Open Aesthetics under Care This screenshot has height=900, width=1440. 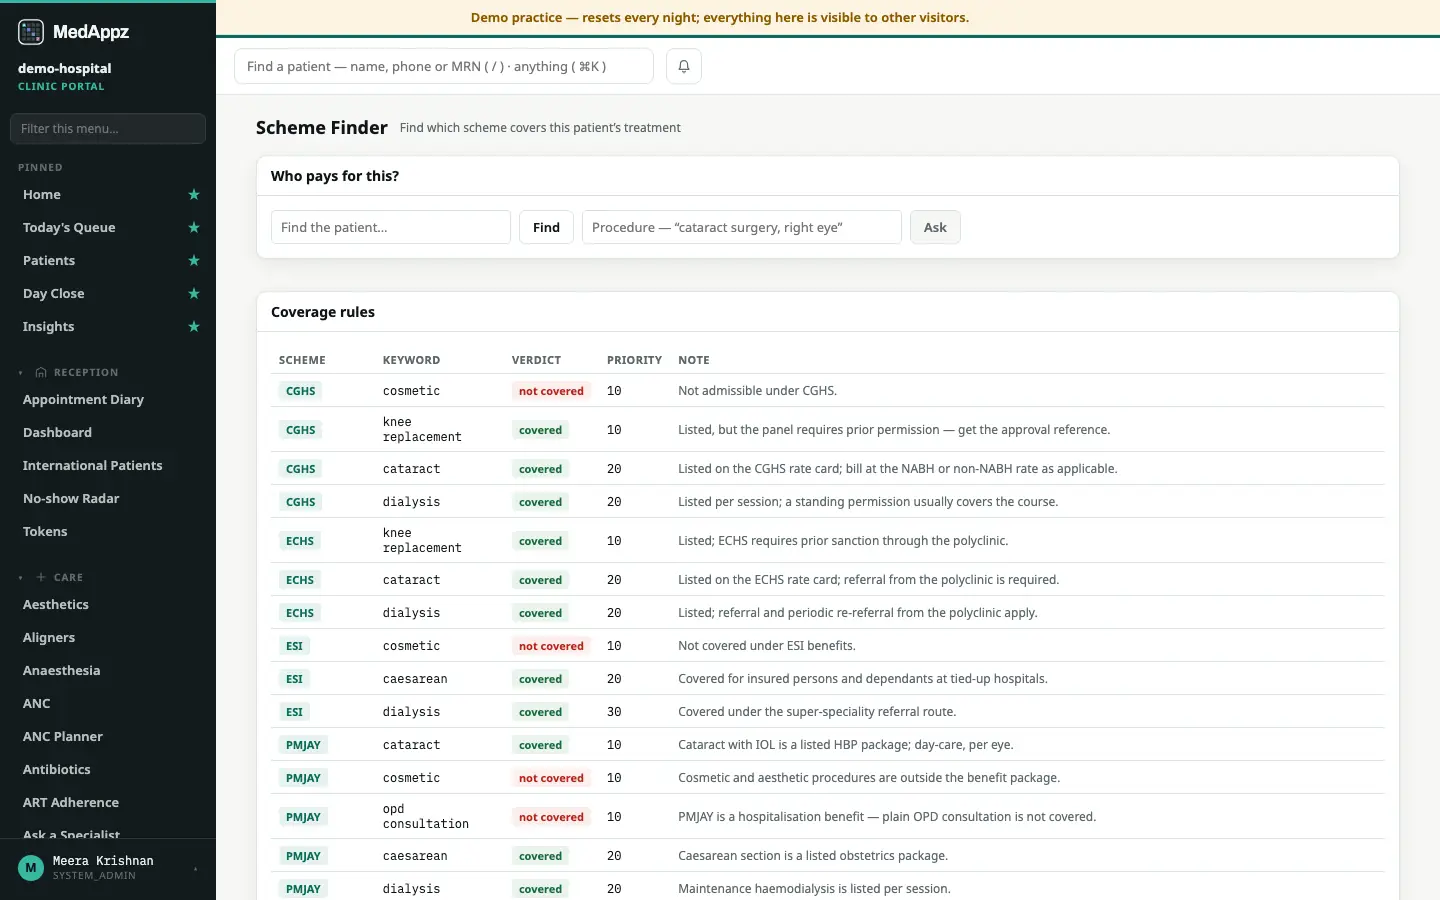pos(56,605)
